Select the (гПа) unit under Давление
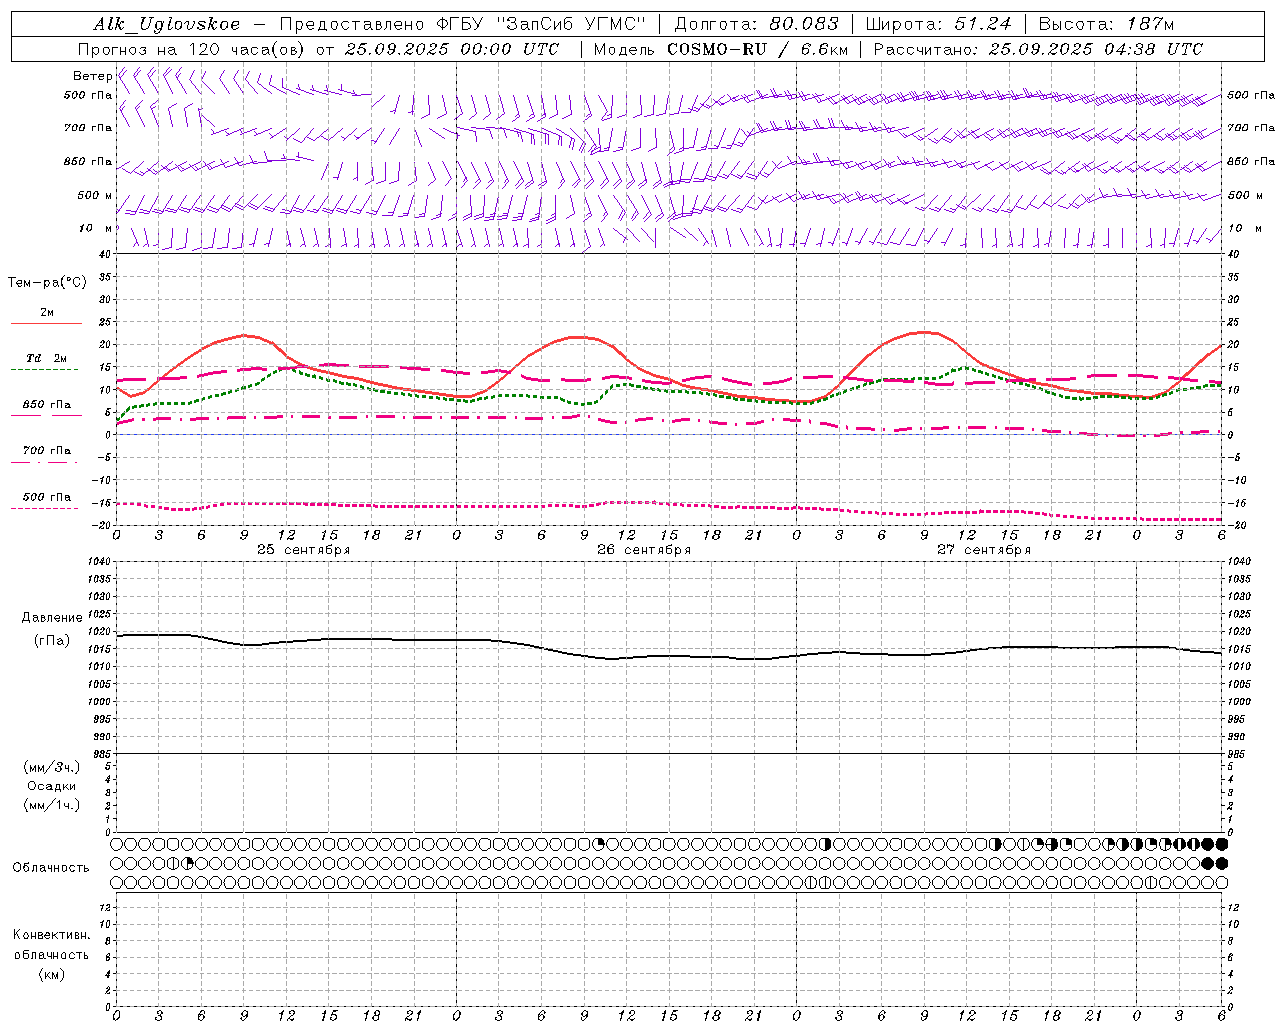 coord(52,641)
